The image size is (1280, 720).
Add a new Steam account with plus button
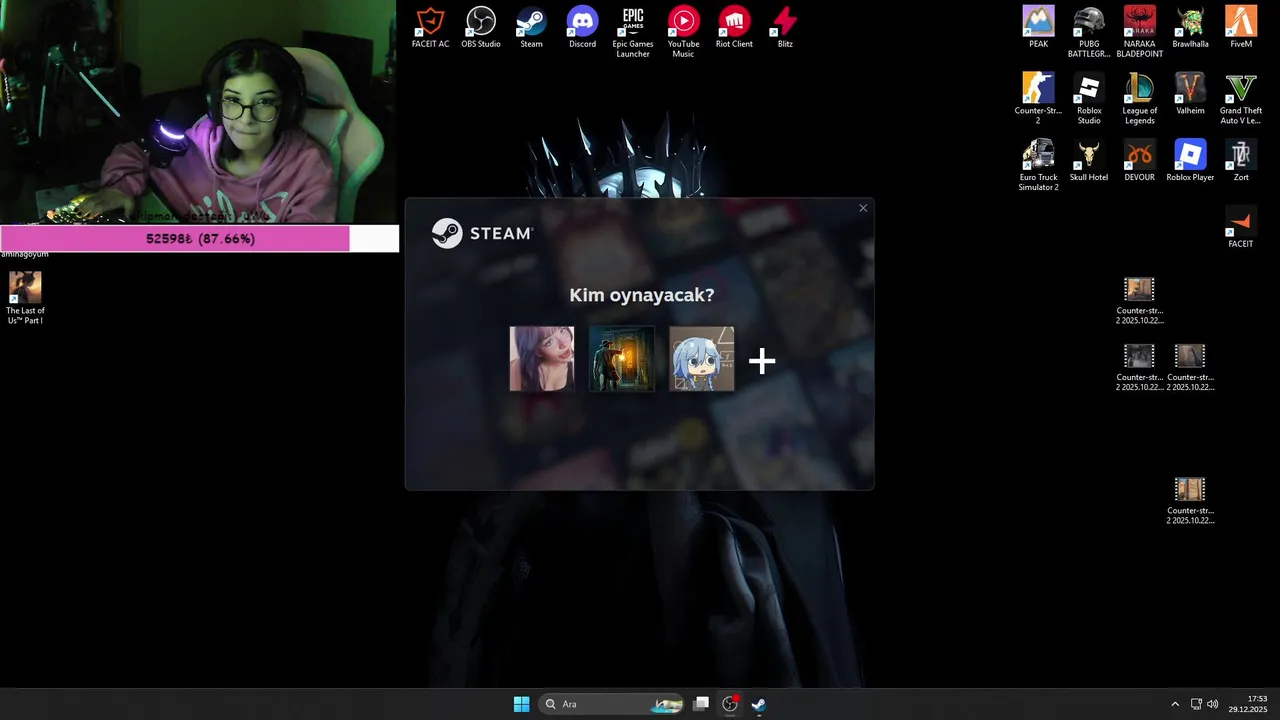click(762, 361)
